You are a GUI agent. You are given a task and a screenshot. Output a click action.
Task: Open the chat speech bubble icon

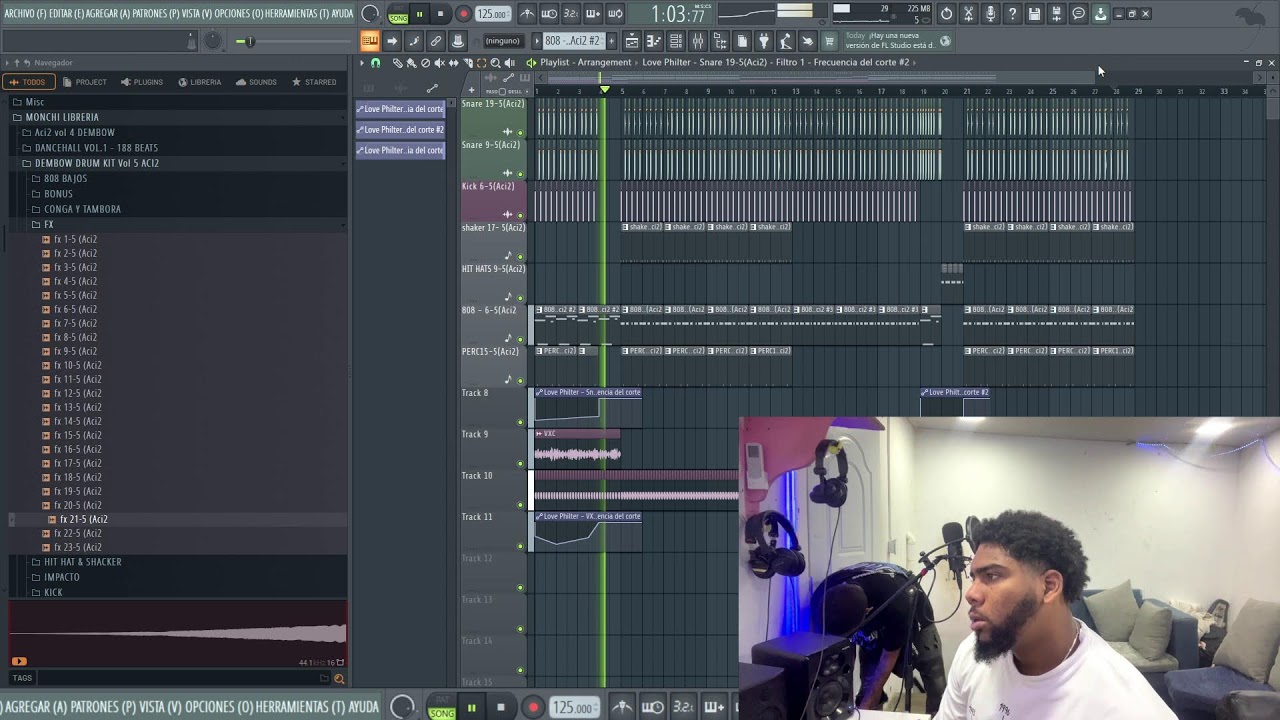(1078, 14)
